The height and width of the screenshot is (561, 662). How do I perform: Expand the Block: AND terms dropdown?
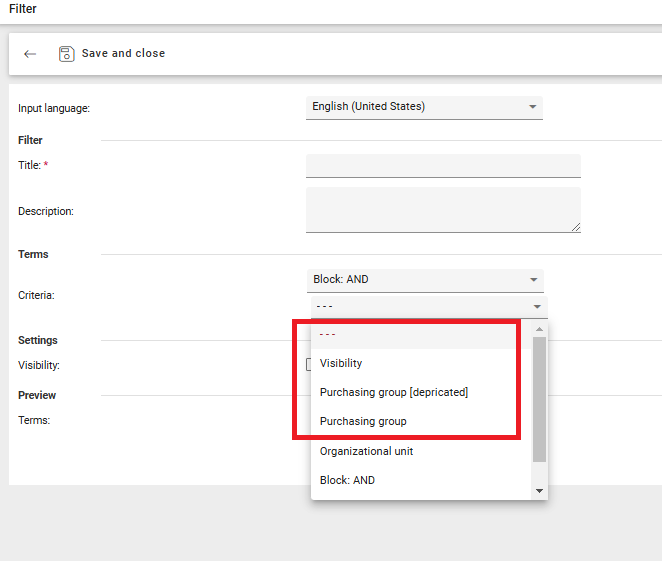424,280
